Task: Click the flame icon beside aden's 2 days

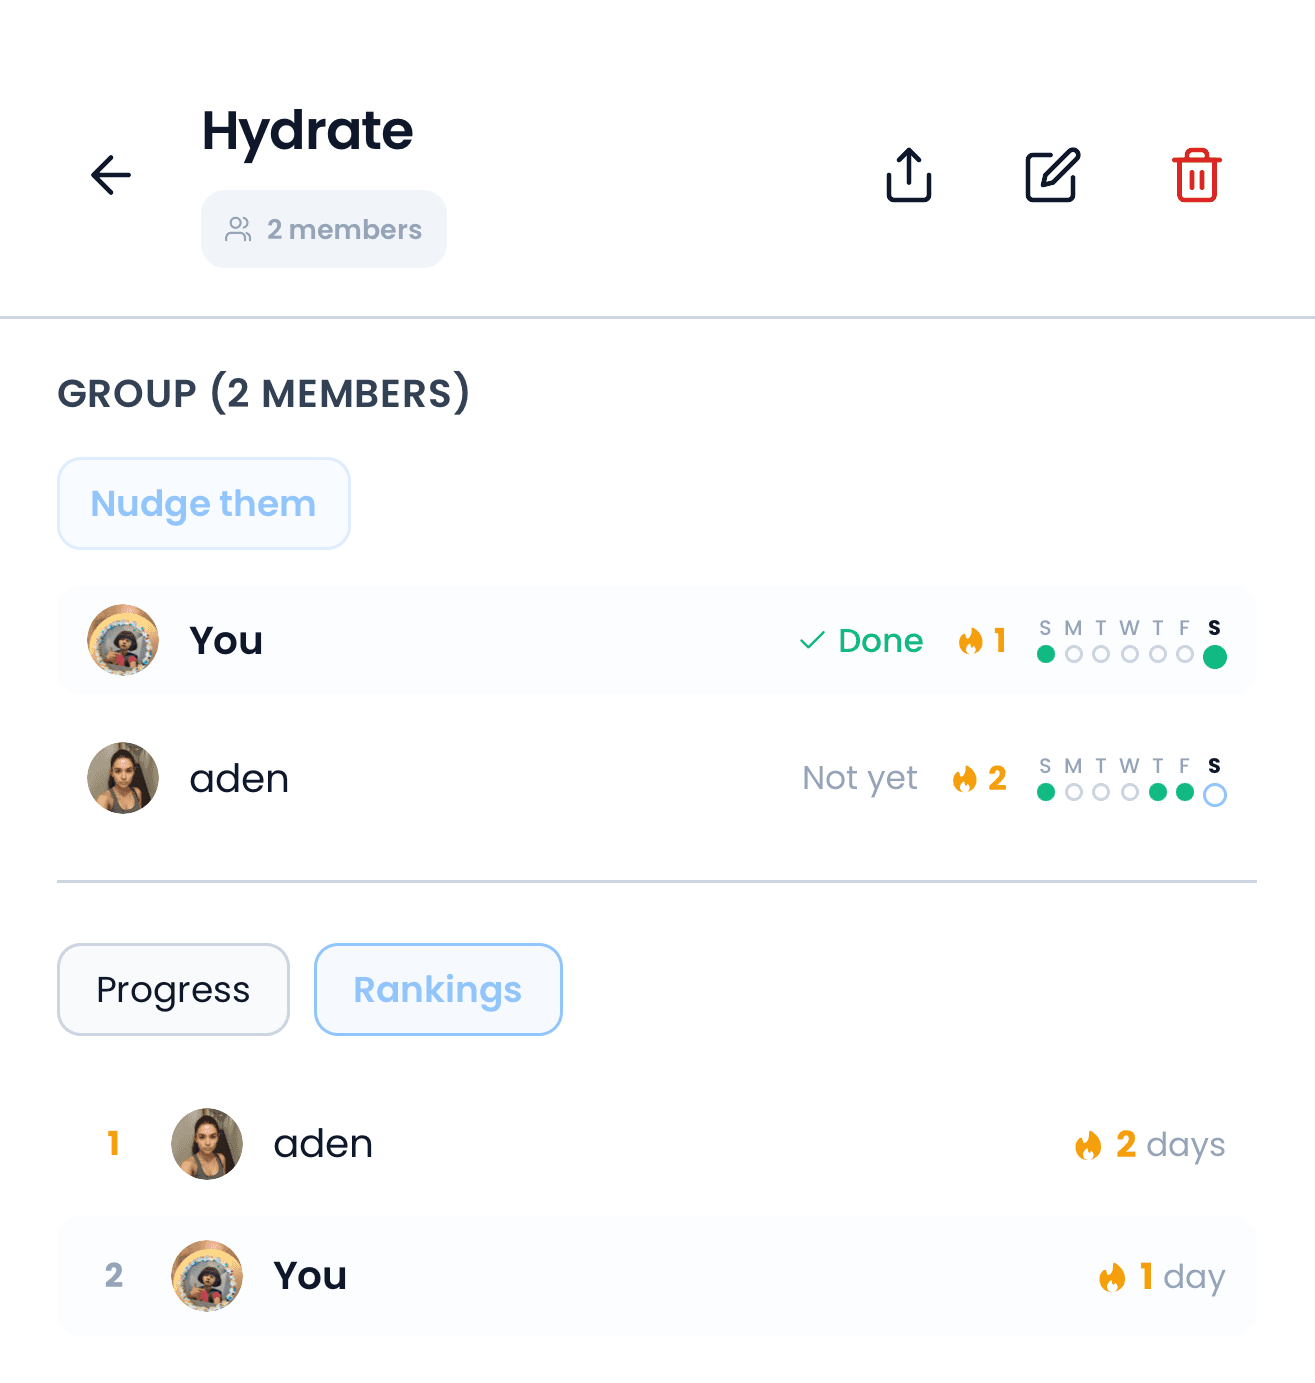Action: tap(1090, 1144)
